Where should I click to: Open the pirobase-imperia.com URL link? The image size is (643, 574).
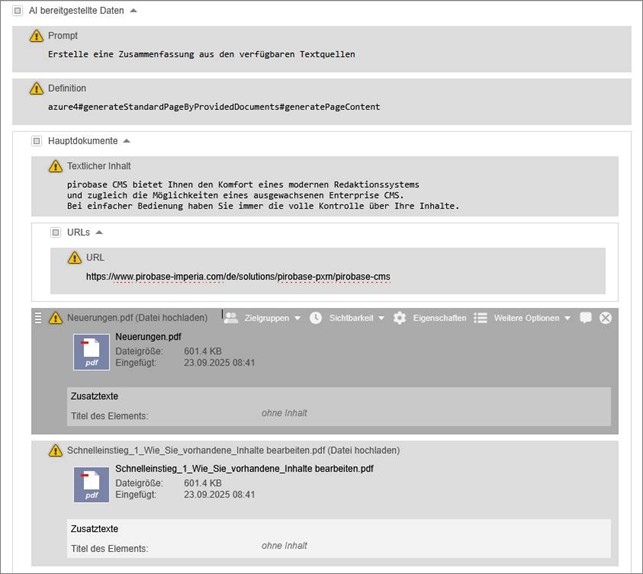pos(238,276)
